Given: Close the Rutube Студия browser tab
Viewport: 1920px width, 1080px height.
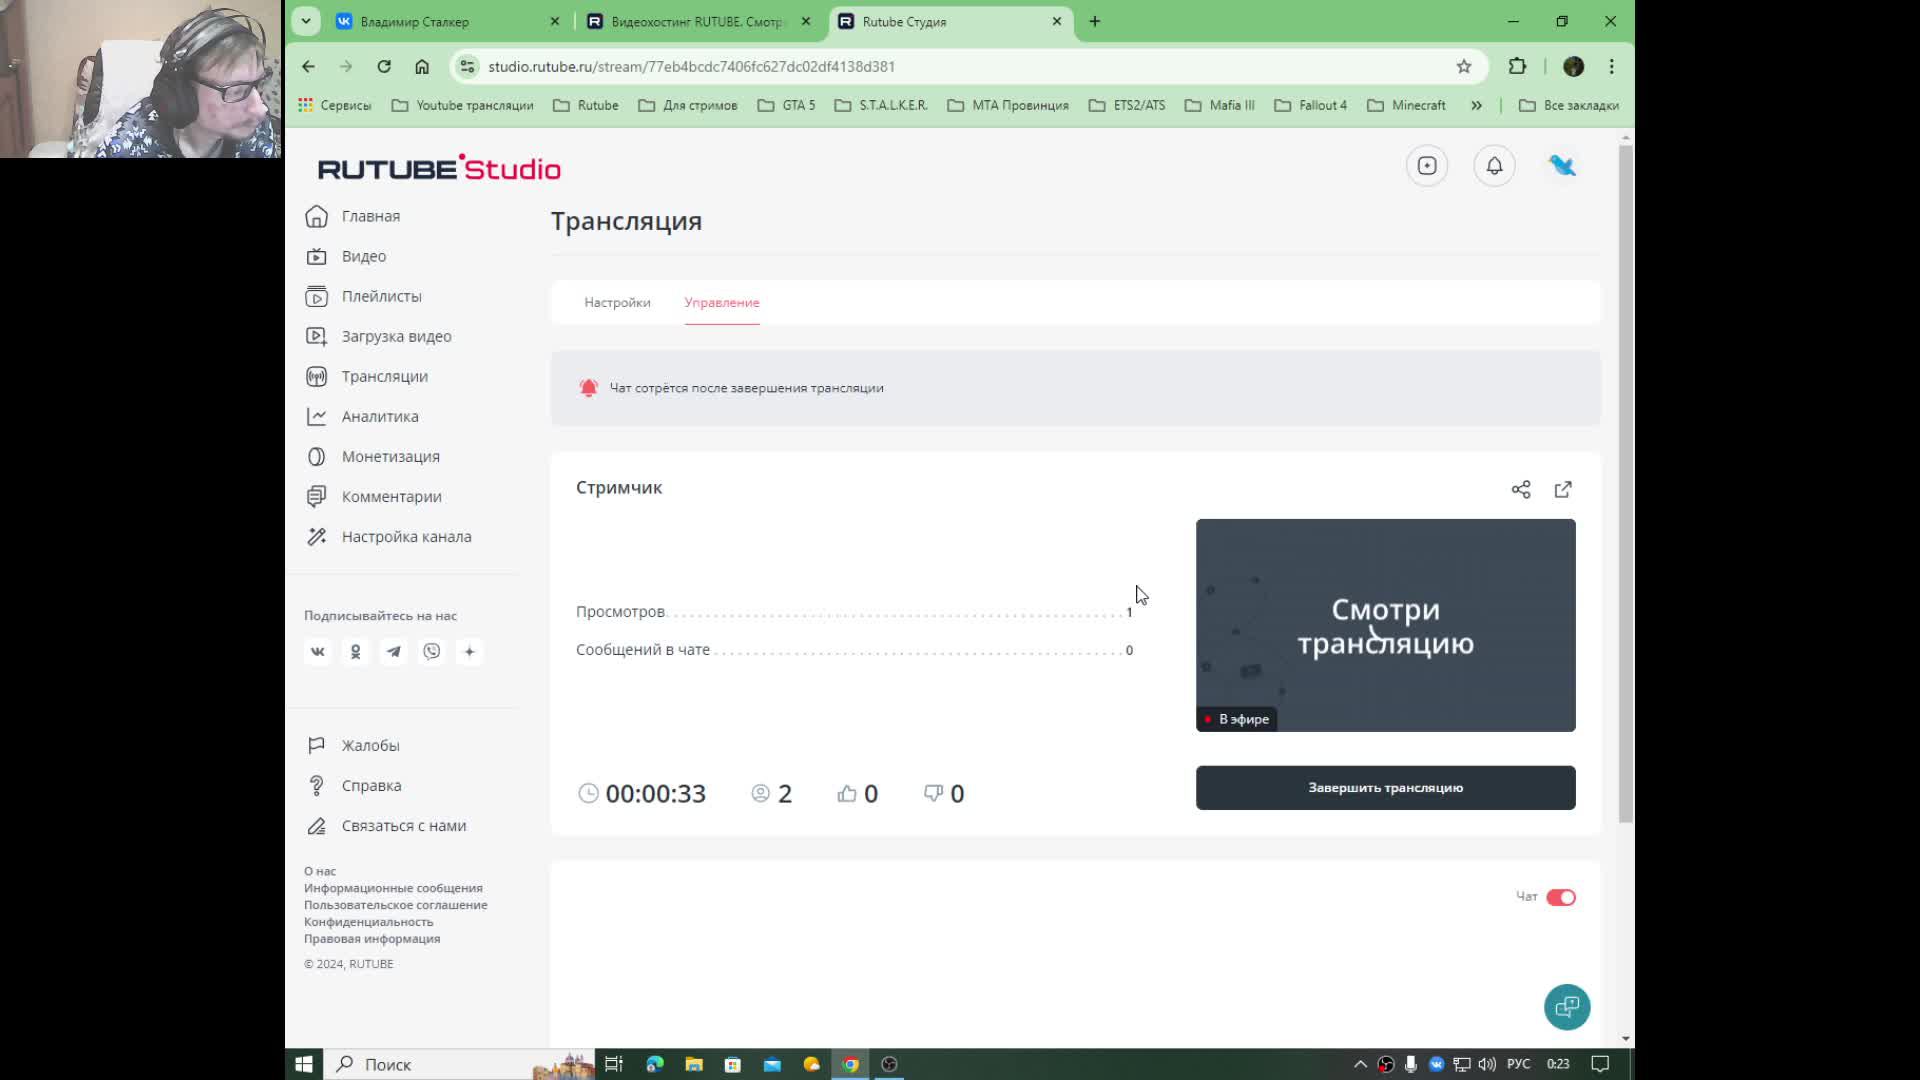Looking at the screenshot, I should coord(1057,21).
